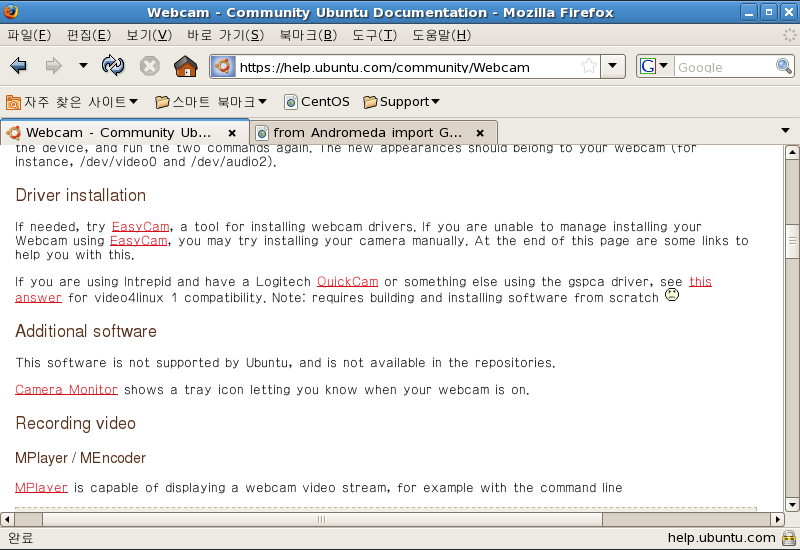Follow the 'this' link after 'gspca driver, see'
Screen dimensions: 800x550
[x=701, y=282]
